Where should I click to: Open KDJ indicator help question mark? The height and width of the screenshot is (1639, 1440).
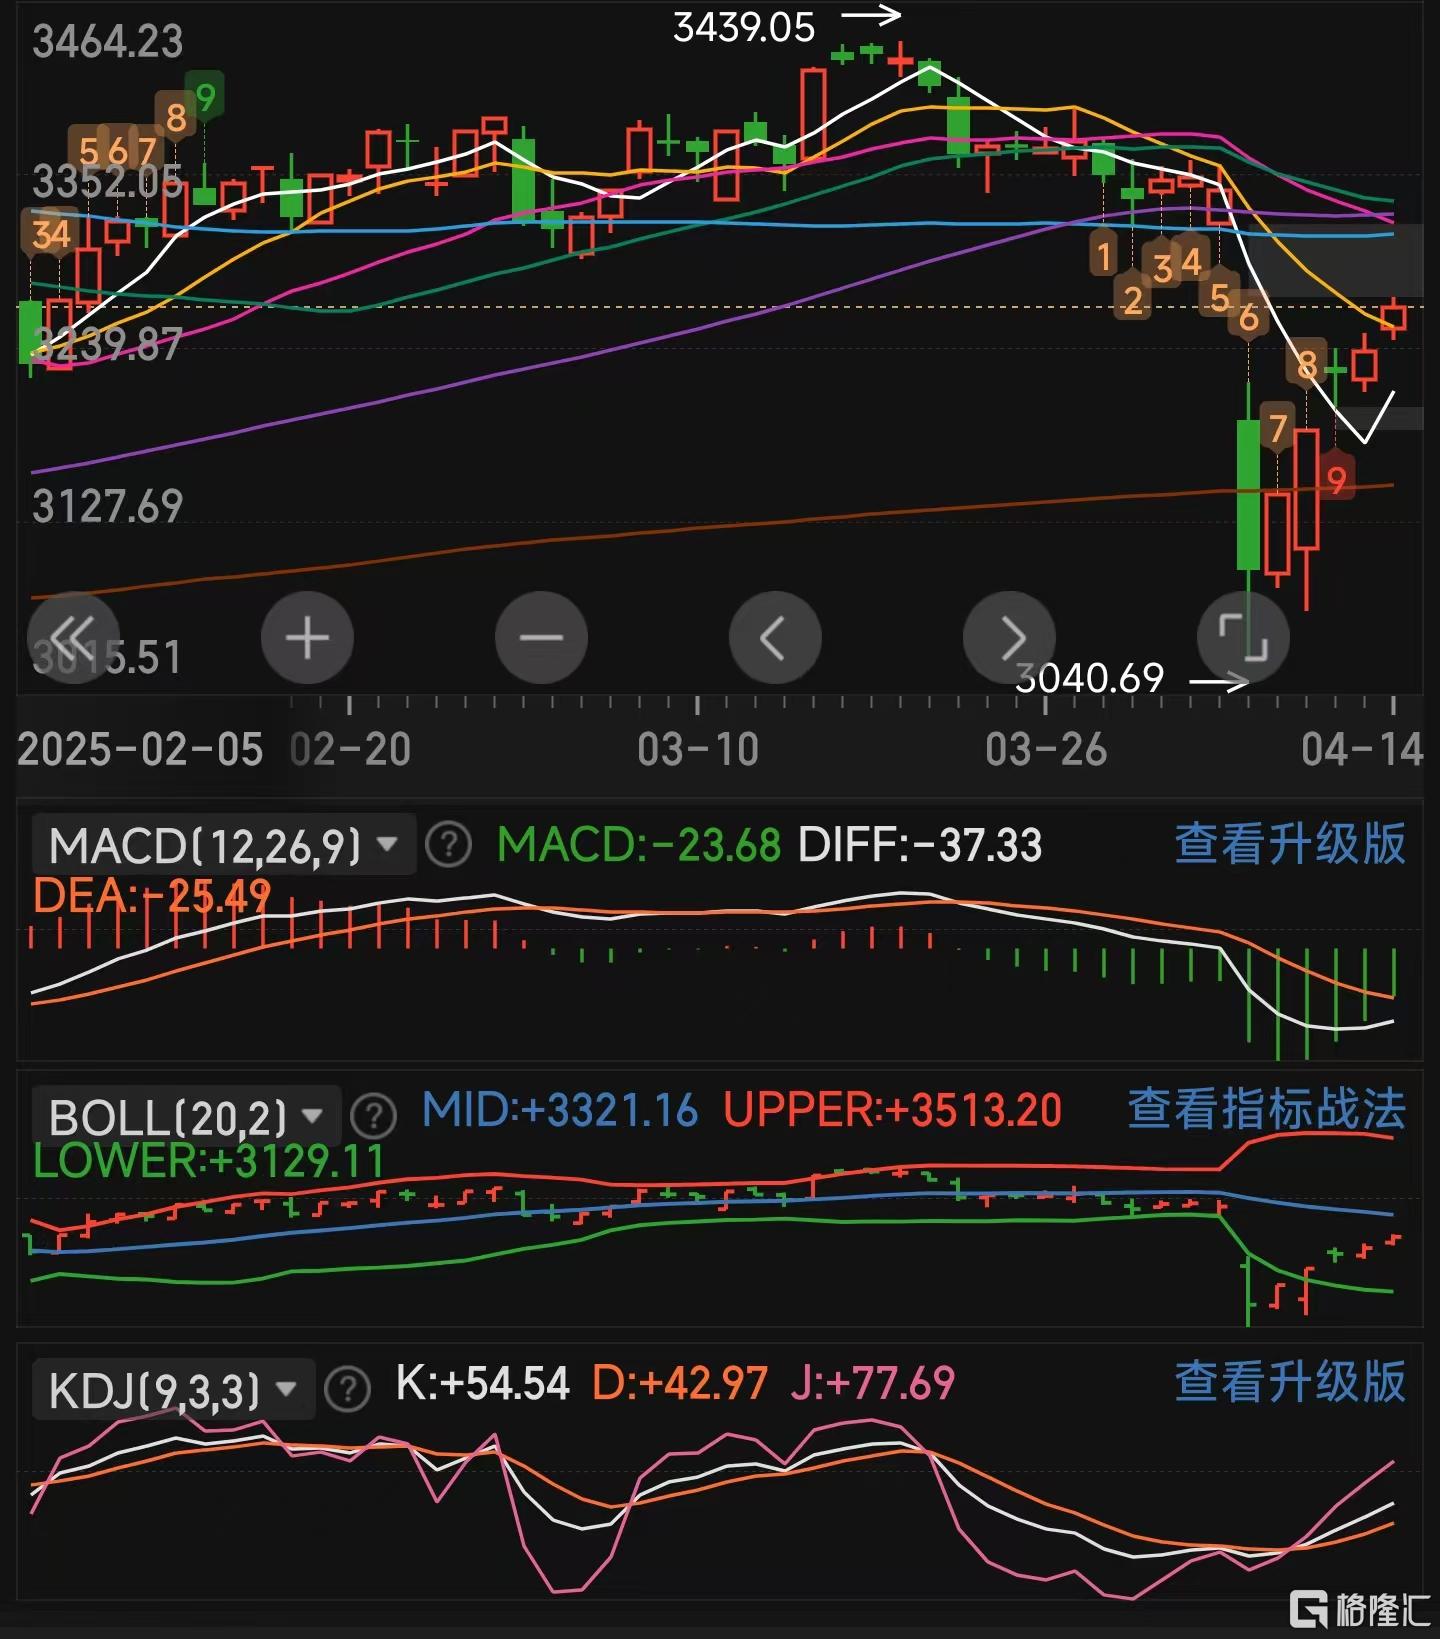pyautogui.click(x=348, y=1389)
